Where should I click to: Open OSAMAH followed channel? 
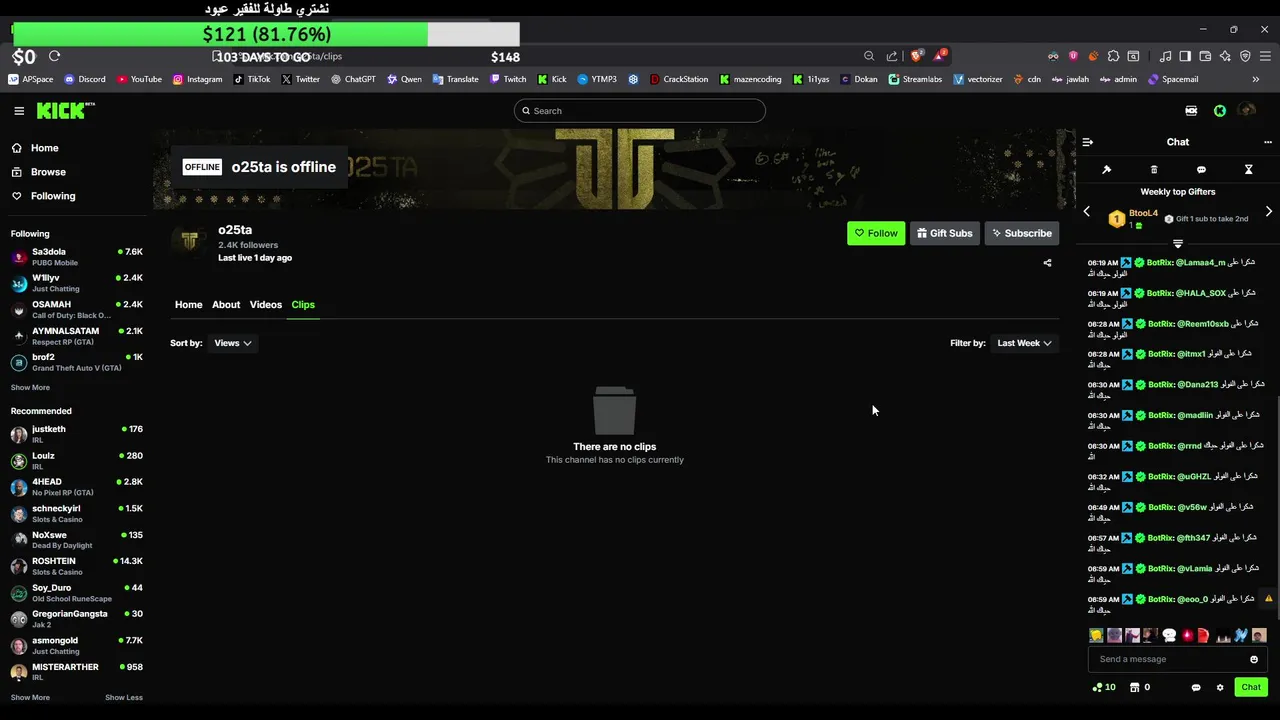77,309
